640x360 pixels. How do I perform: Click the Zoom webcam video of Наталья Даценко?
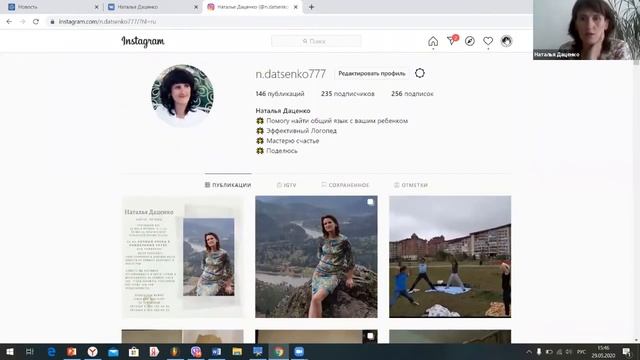click(586, 30)
